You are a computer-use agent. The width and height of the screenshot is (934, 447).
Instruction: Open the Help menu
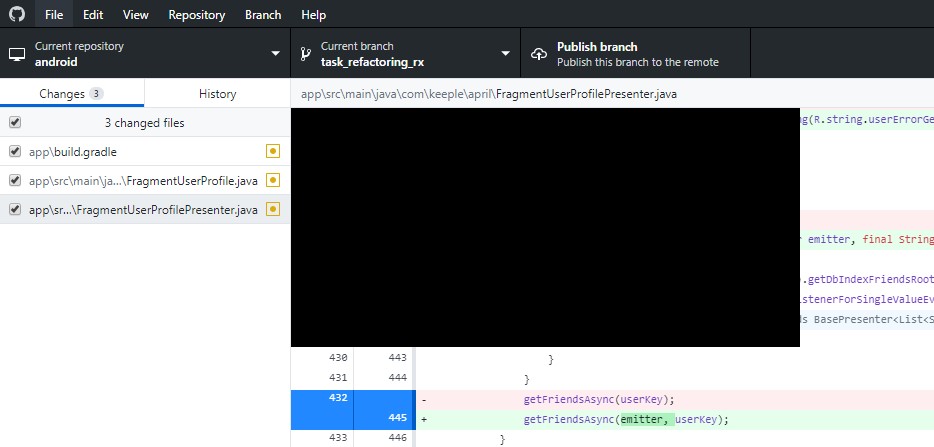pyautogui.click(x=313, y=15)
